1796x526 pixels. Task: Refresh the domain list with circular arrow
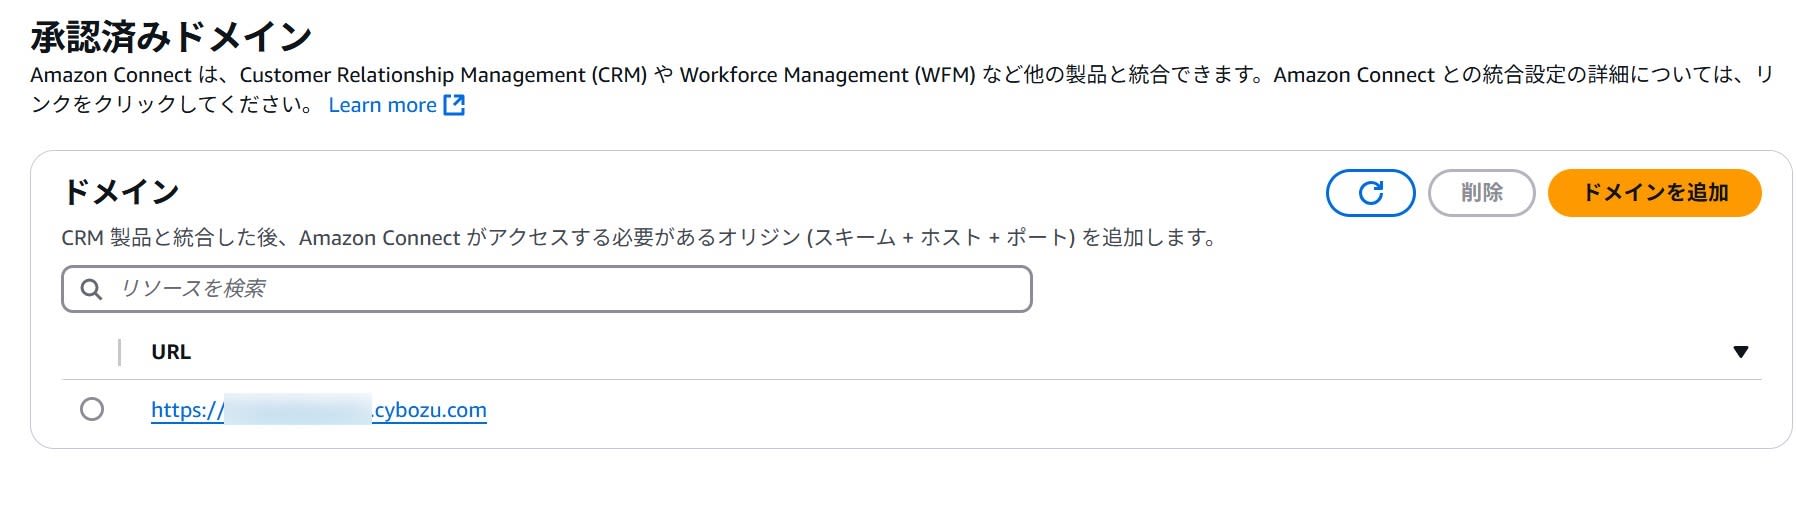pos(1370,193)
